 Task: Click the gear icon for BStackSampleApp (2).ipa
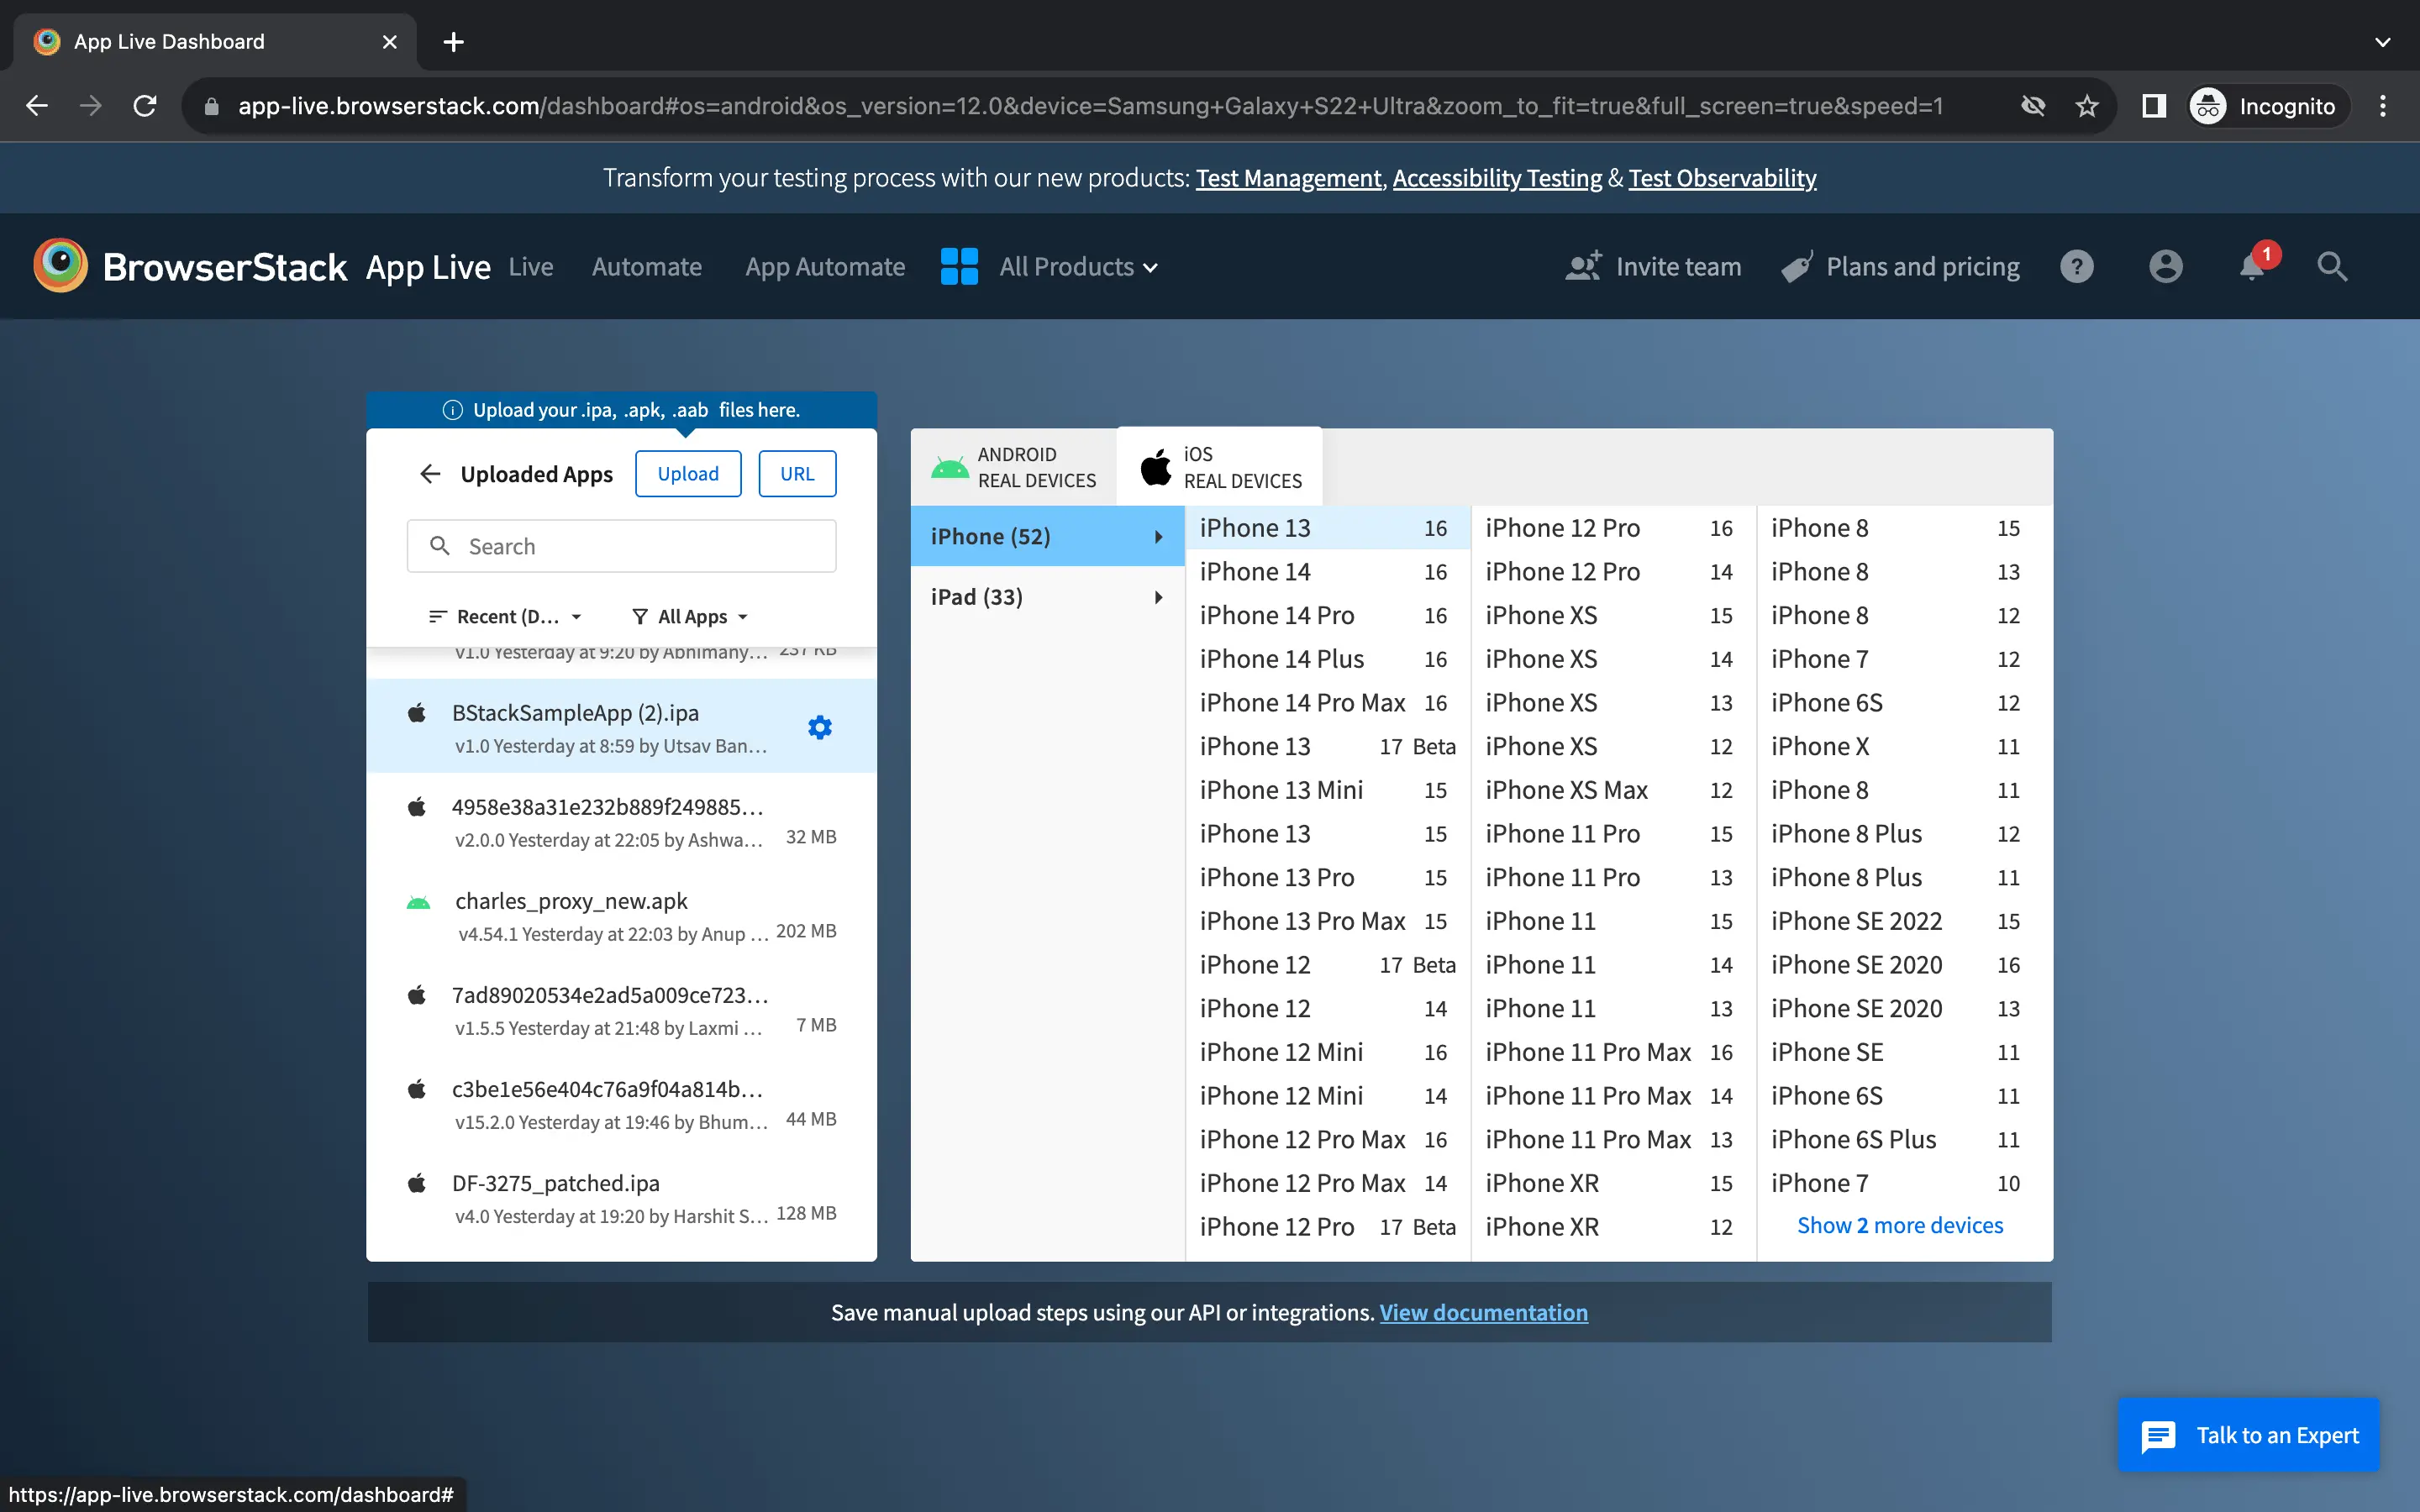point(819,727)
